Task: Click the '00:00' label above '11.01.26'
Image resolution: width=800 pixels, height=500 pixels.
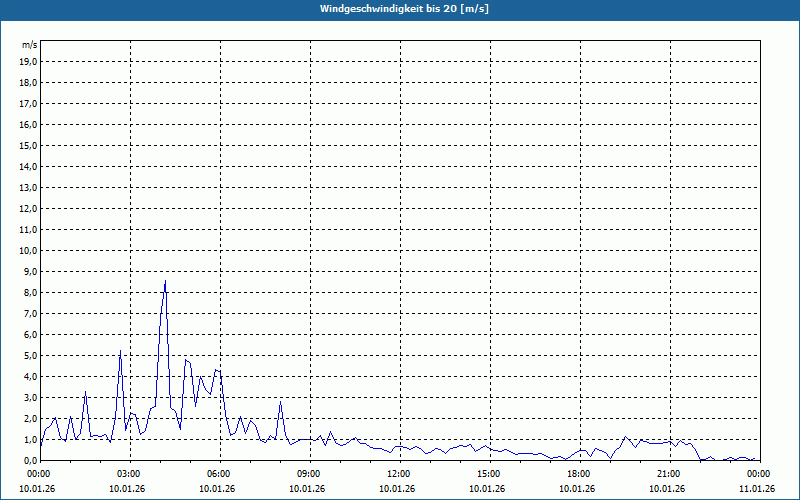Action: pos(760,474)
